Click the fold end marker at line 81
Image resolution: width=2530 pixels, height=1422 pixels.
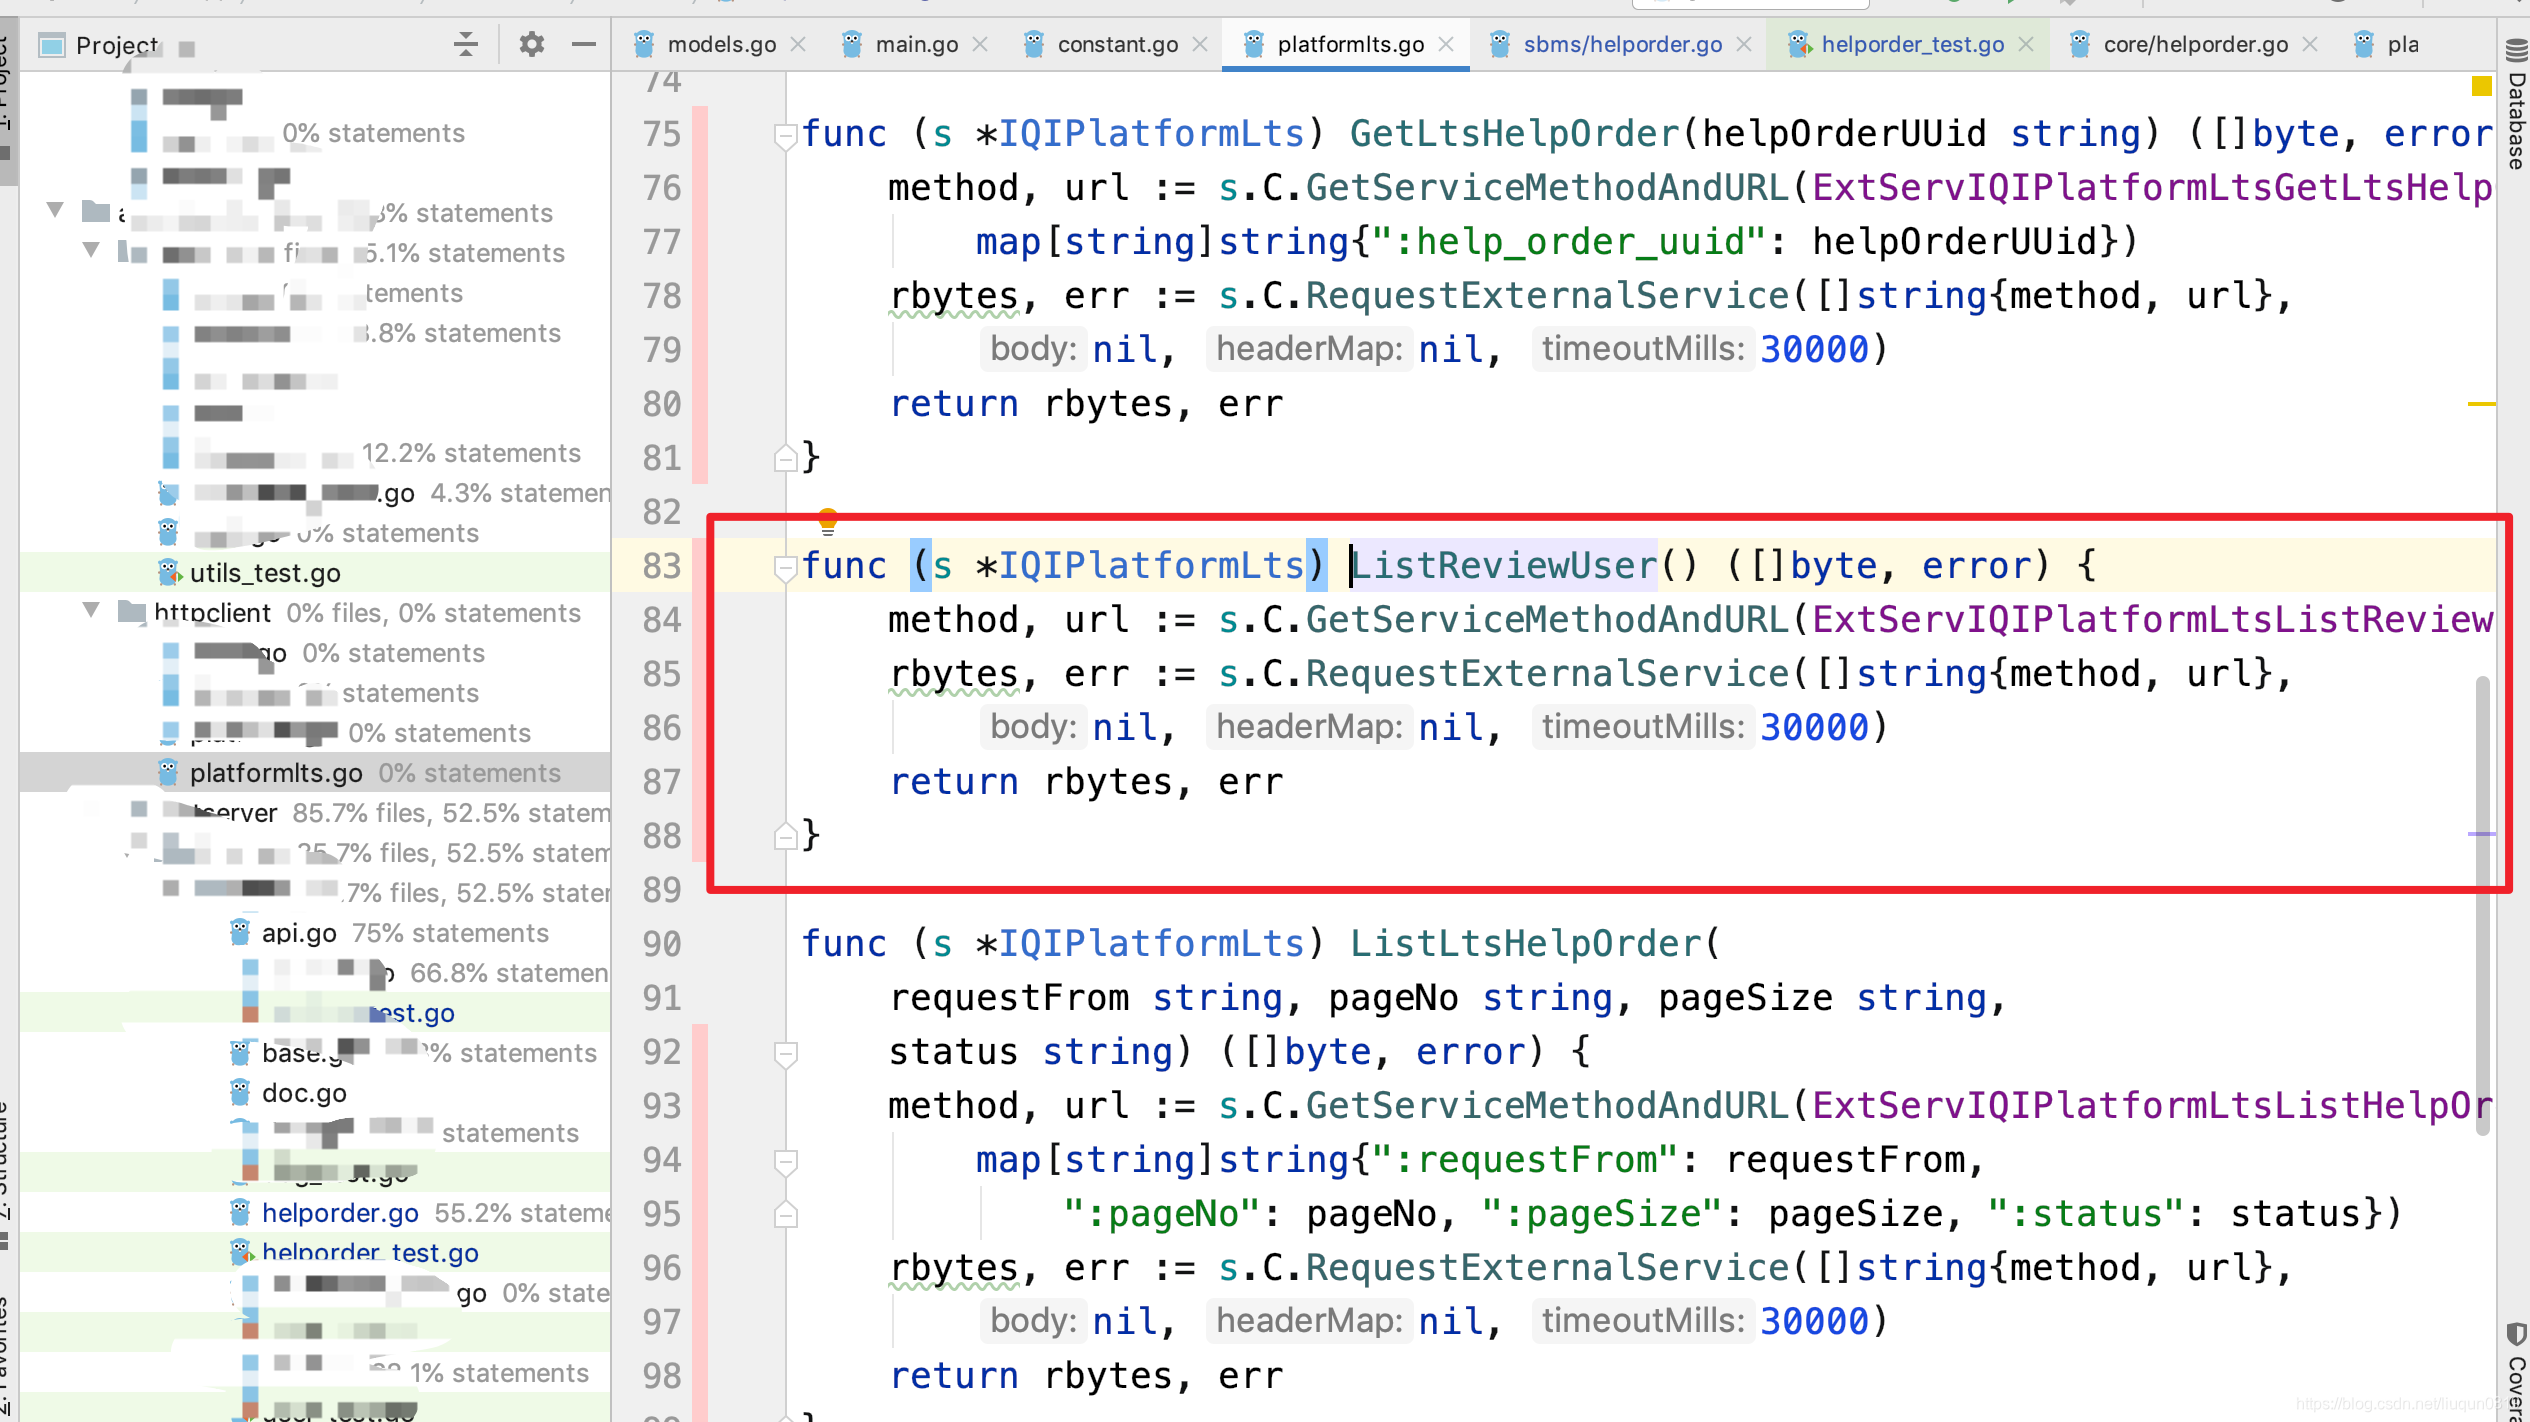click(785, 458)
